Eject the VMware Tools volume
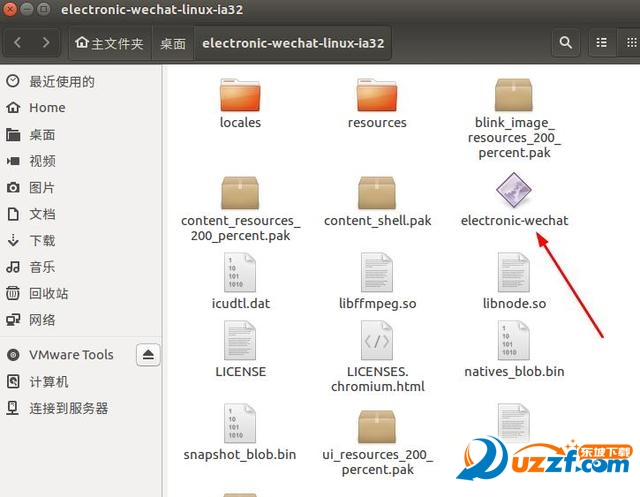 pyautogui.click(x=148, y=355)
